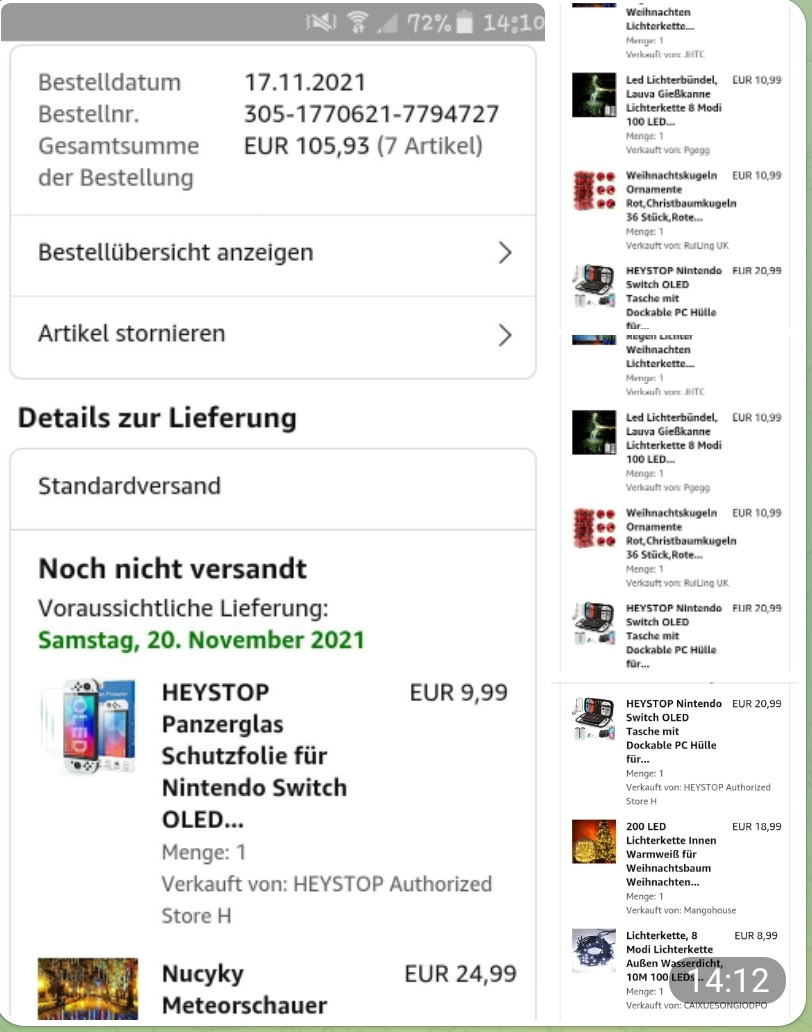The height and width of the screenshot is (1032, 812).
Task: Tap the delivery date Samstag, 20. November 2021
Action: pyautogui.click(x=201, y=639)
